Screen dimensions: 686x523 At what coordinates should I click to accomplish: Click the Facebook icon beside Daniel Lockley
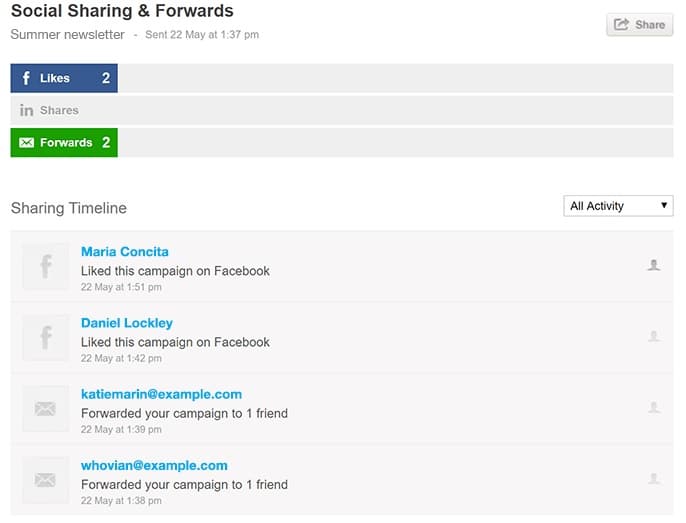(x=46, y=338)
